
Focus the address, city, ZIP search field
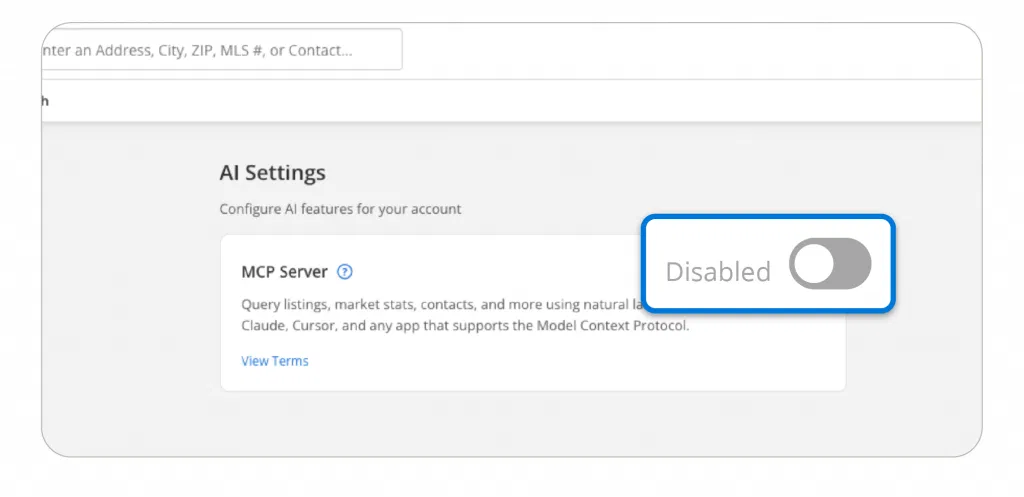[221, 50]
